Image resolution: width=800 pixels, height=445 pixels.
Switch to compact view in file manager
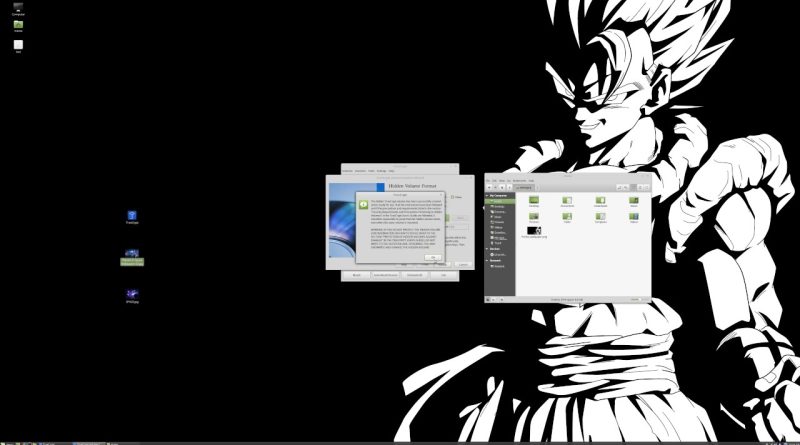coord(647,187)
